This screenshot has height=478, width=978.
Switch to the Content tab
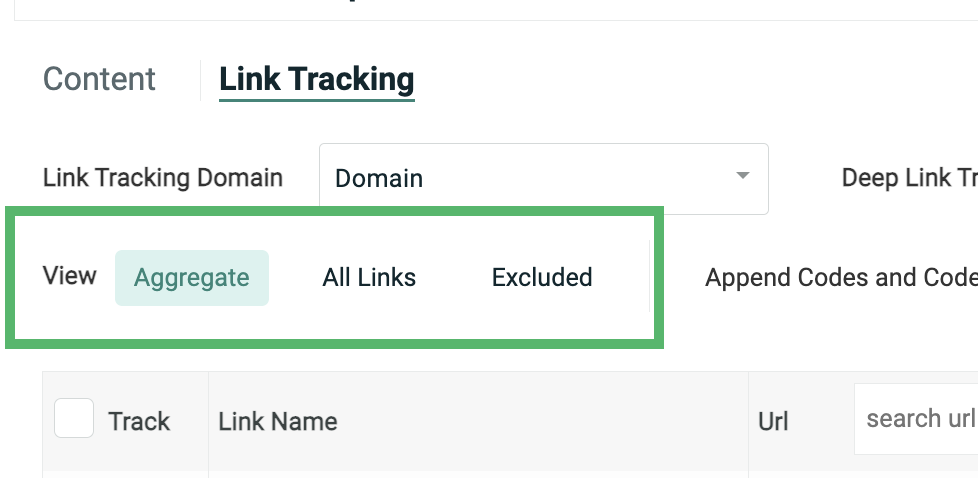click(100, 79)
